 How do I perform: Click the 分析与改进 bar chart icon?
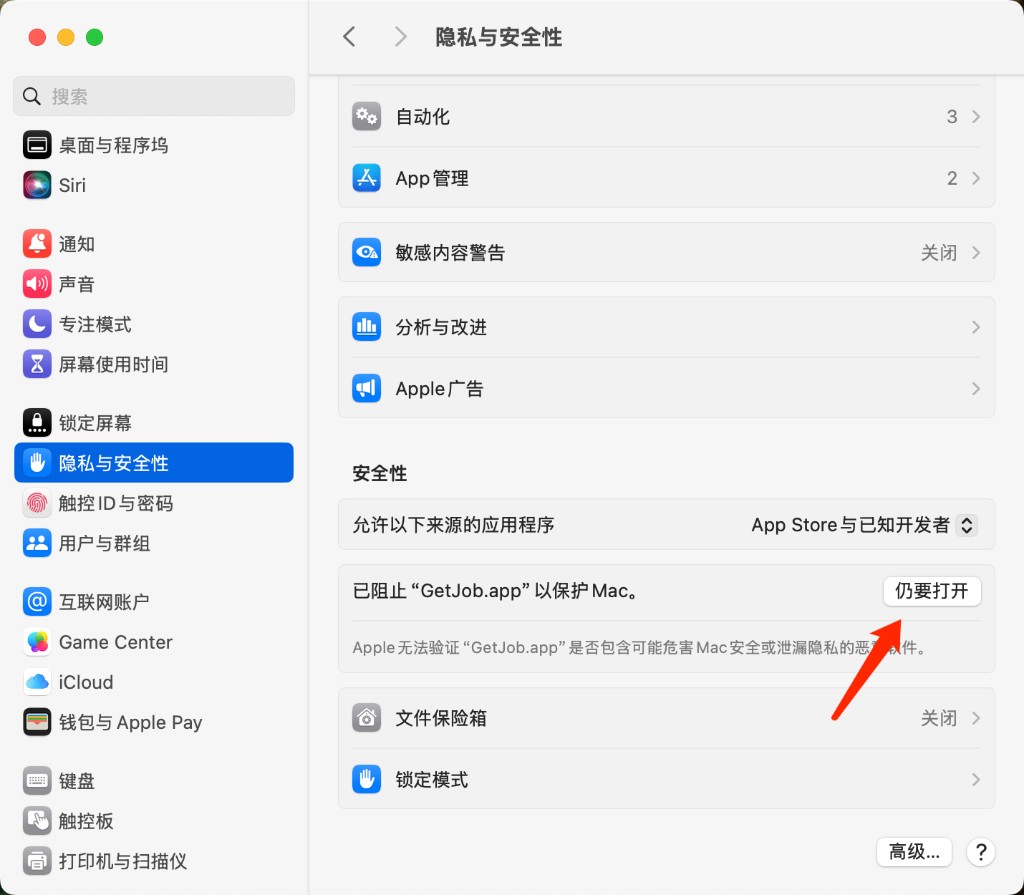coord(366,327)
